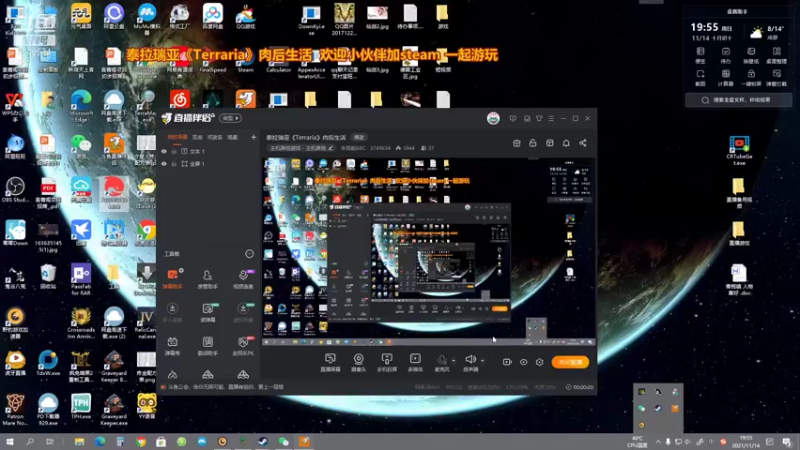Toggle preview visibility eye in bottom bar
800x450 pixels.
click(x=523, y=362)
